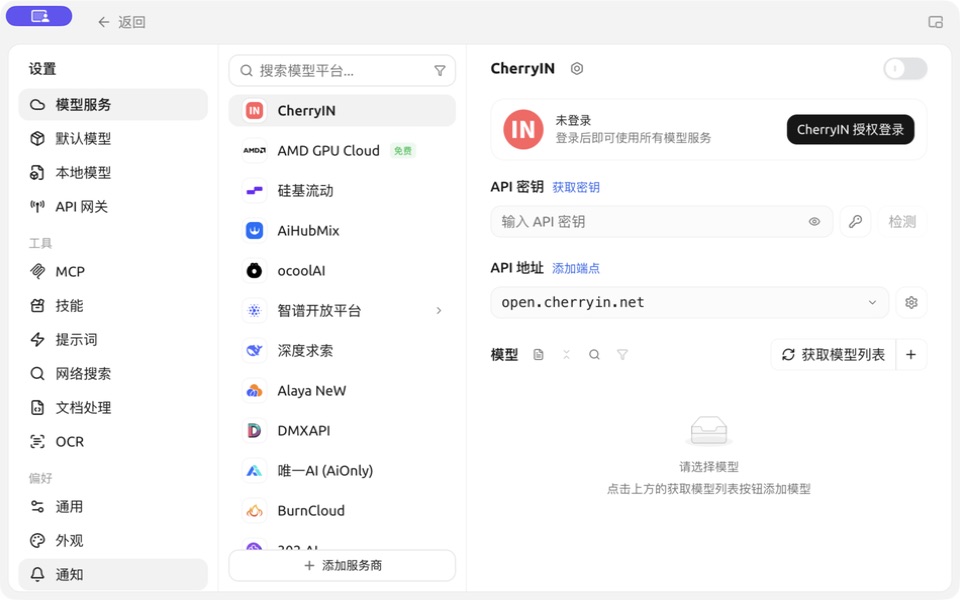Click the plus button to add model

[911, 354]
